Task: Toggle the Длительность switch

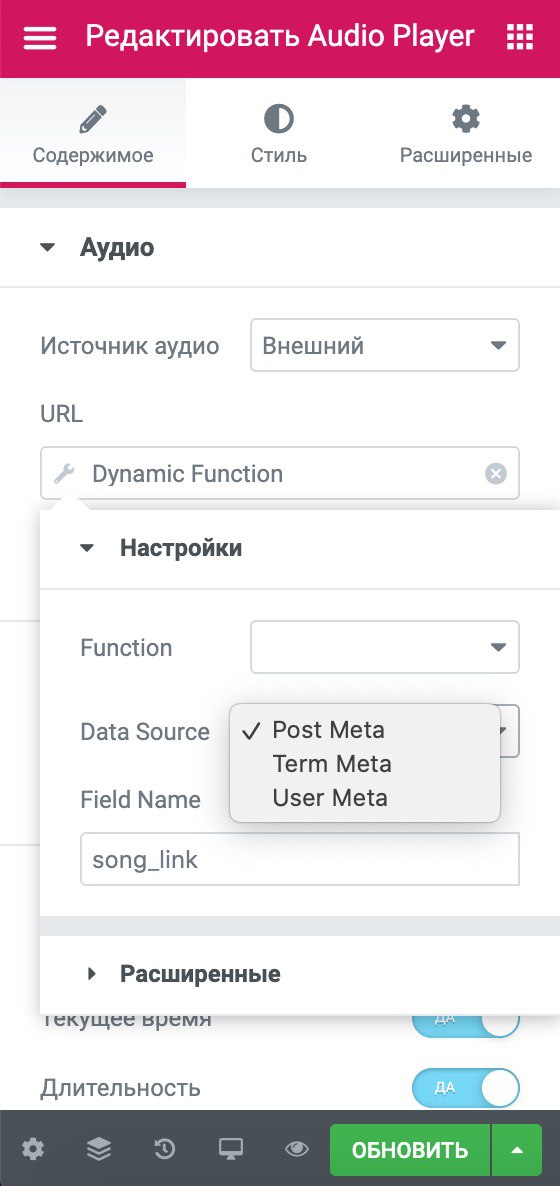Action: point(465,1088)
